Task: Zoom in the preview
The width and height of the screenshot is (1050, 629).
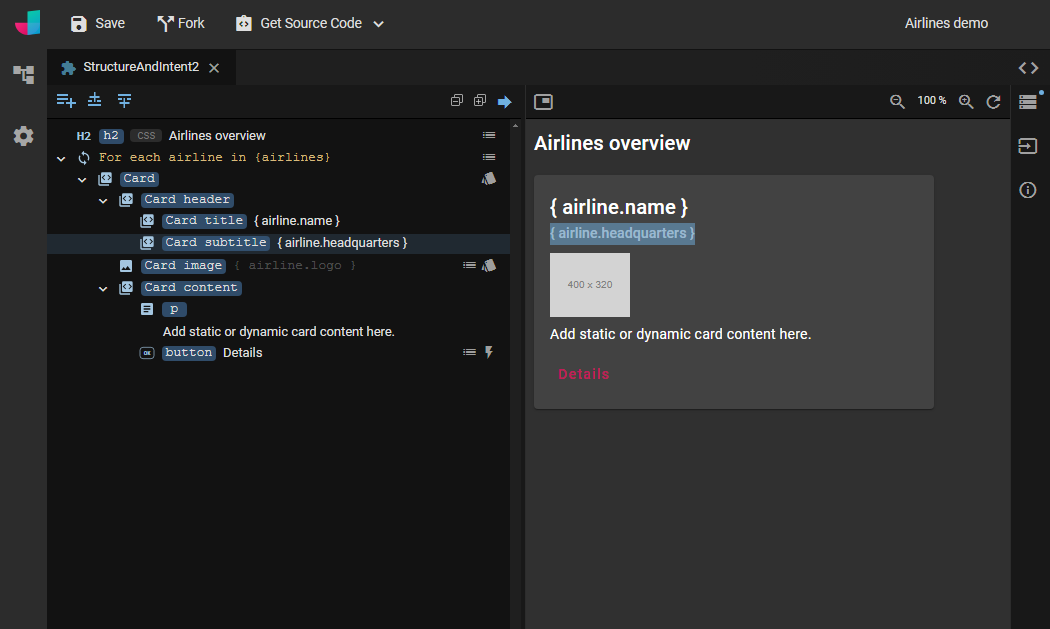Action: [966, 101]
